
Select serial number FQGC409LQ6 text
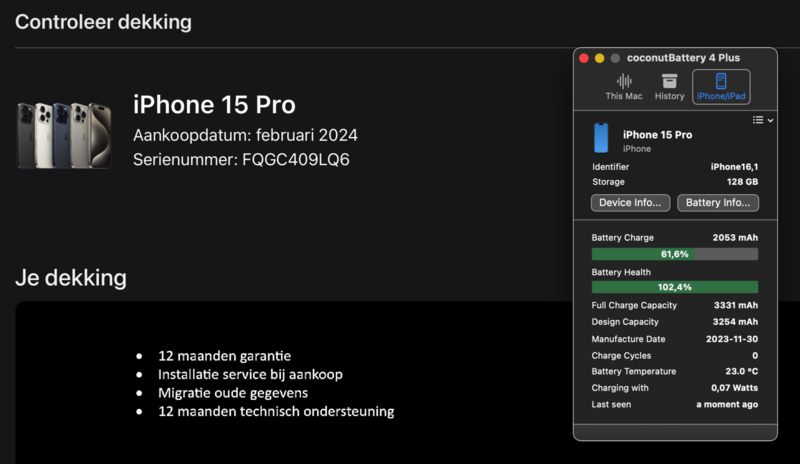pyautogui.click(x=295, y=160)
